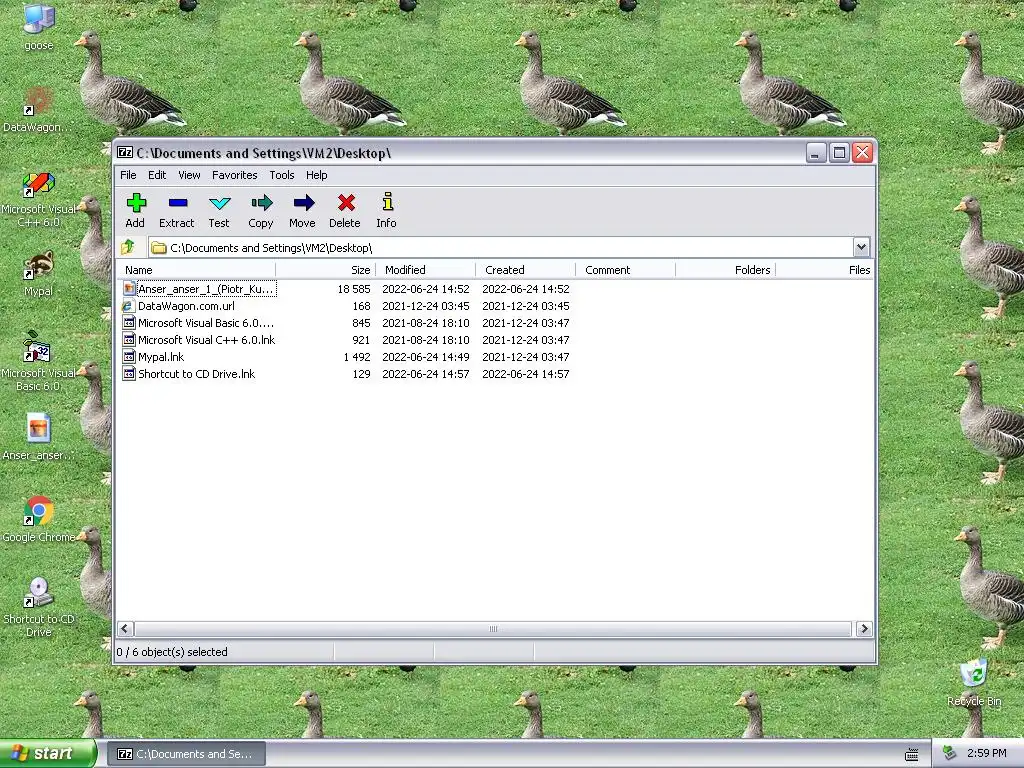Click the Extract toolbar icon

point(177,203)
